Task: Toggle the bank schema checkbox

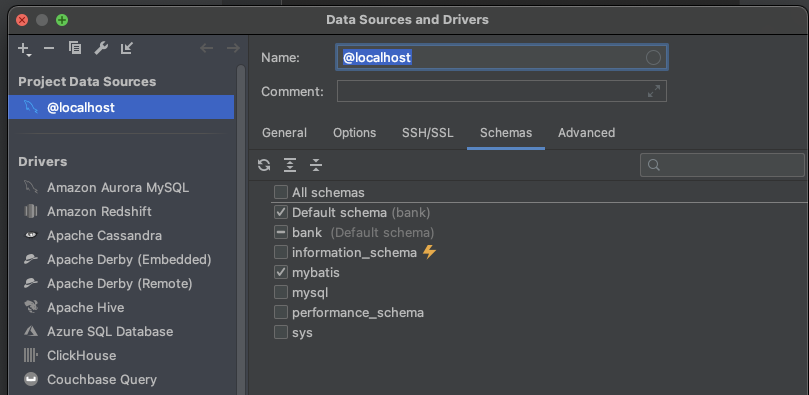Action: click(x=281, y=233)
